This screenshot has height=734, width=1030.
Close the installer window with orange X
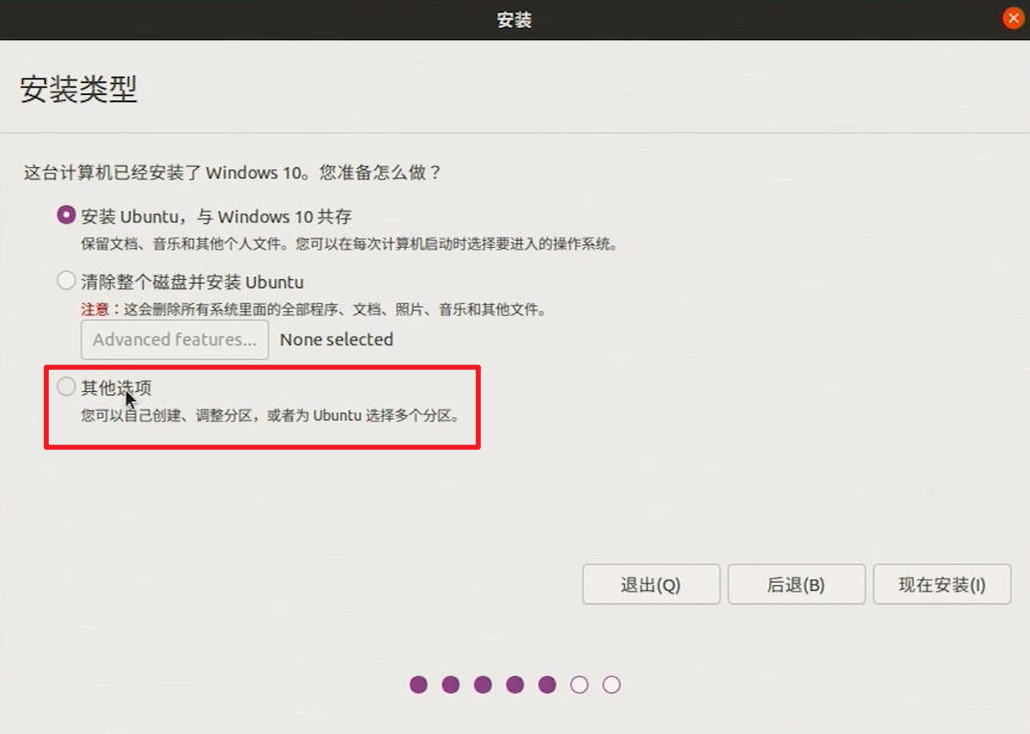(1013, 18)
